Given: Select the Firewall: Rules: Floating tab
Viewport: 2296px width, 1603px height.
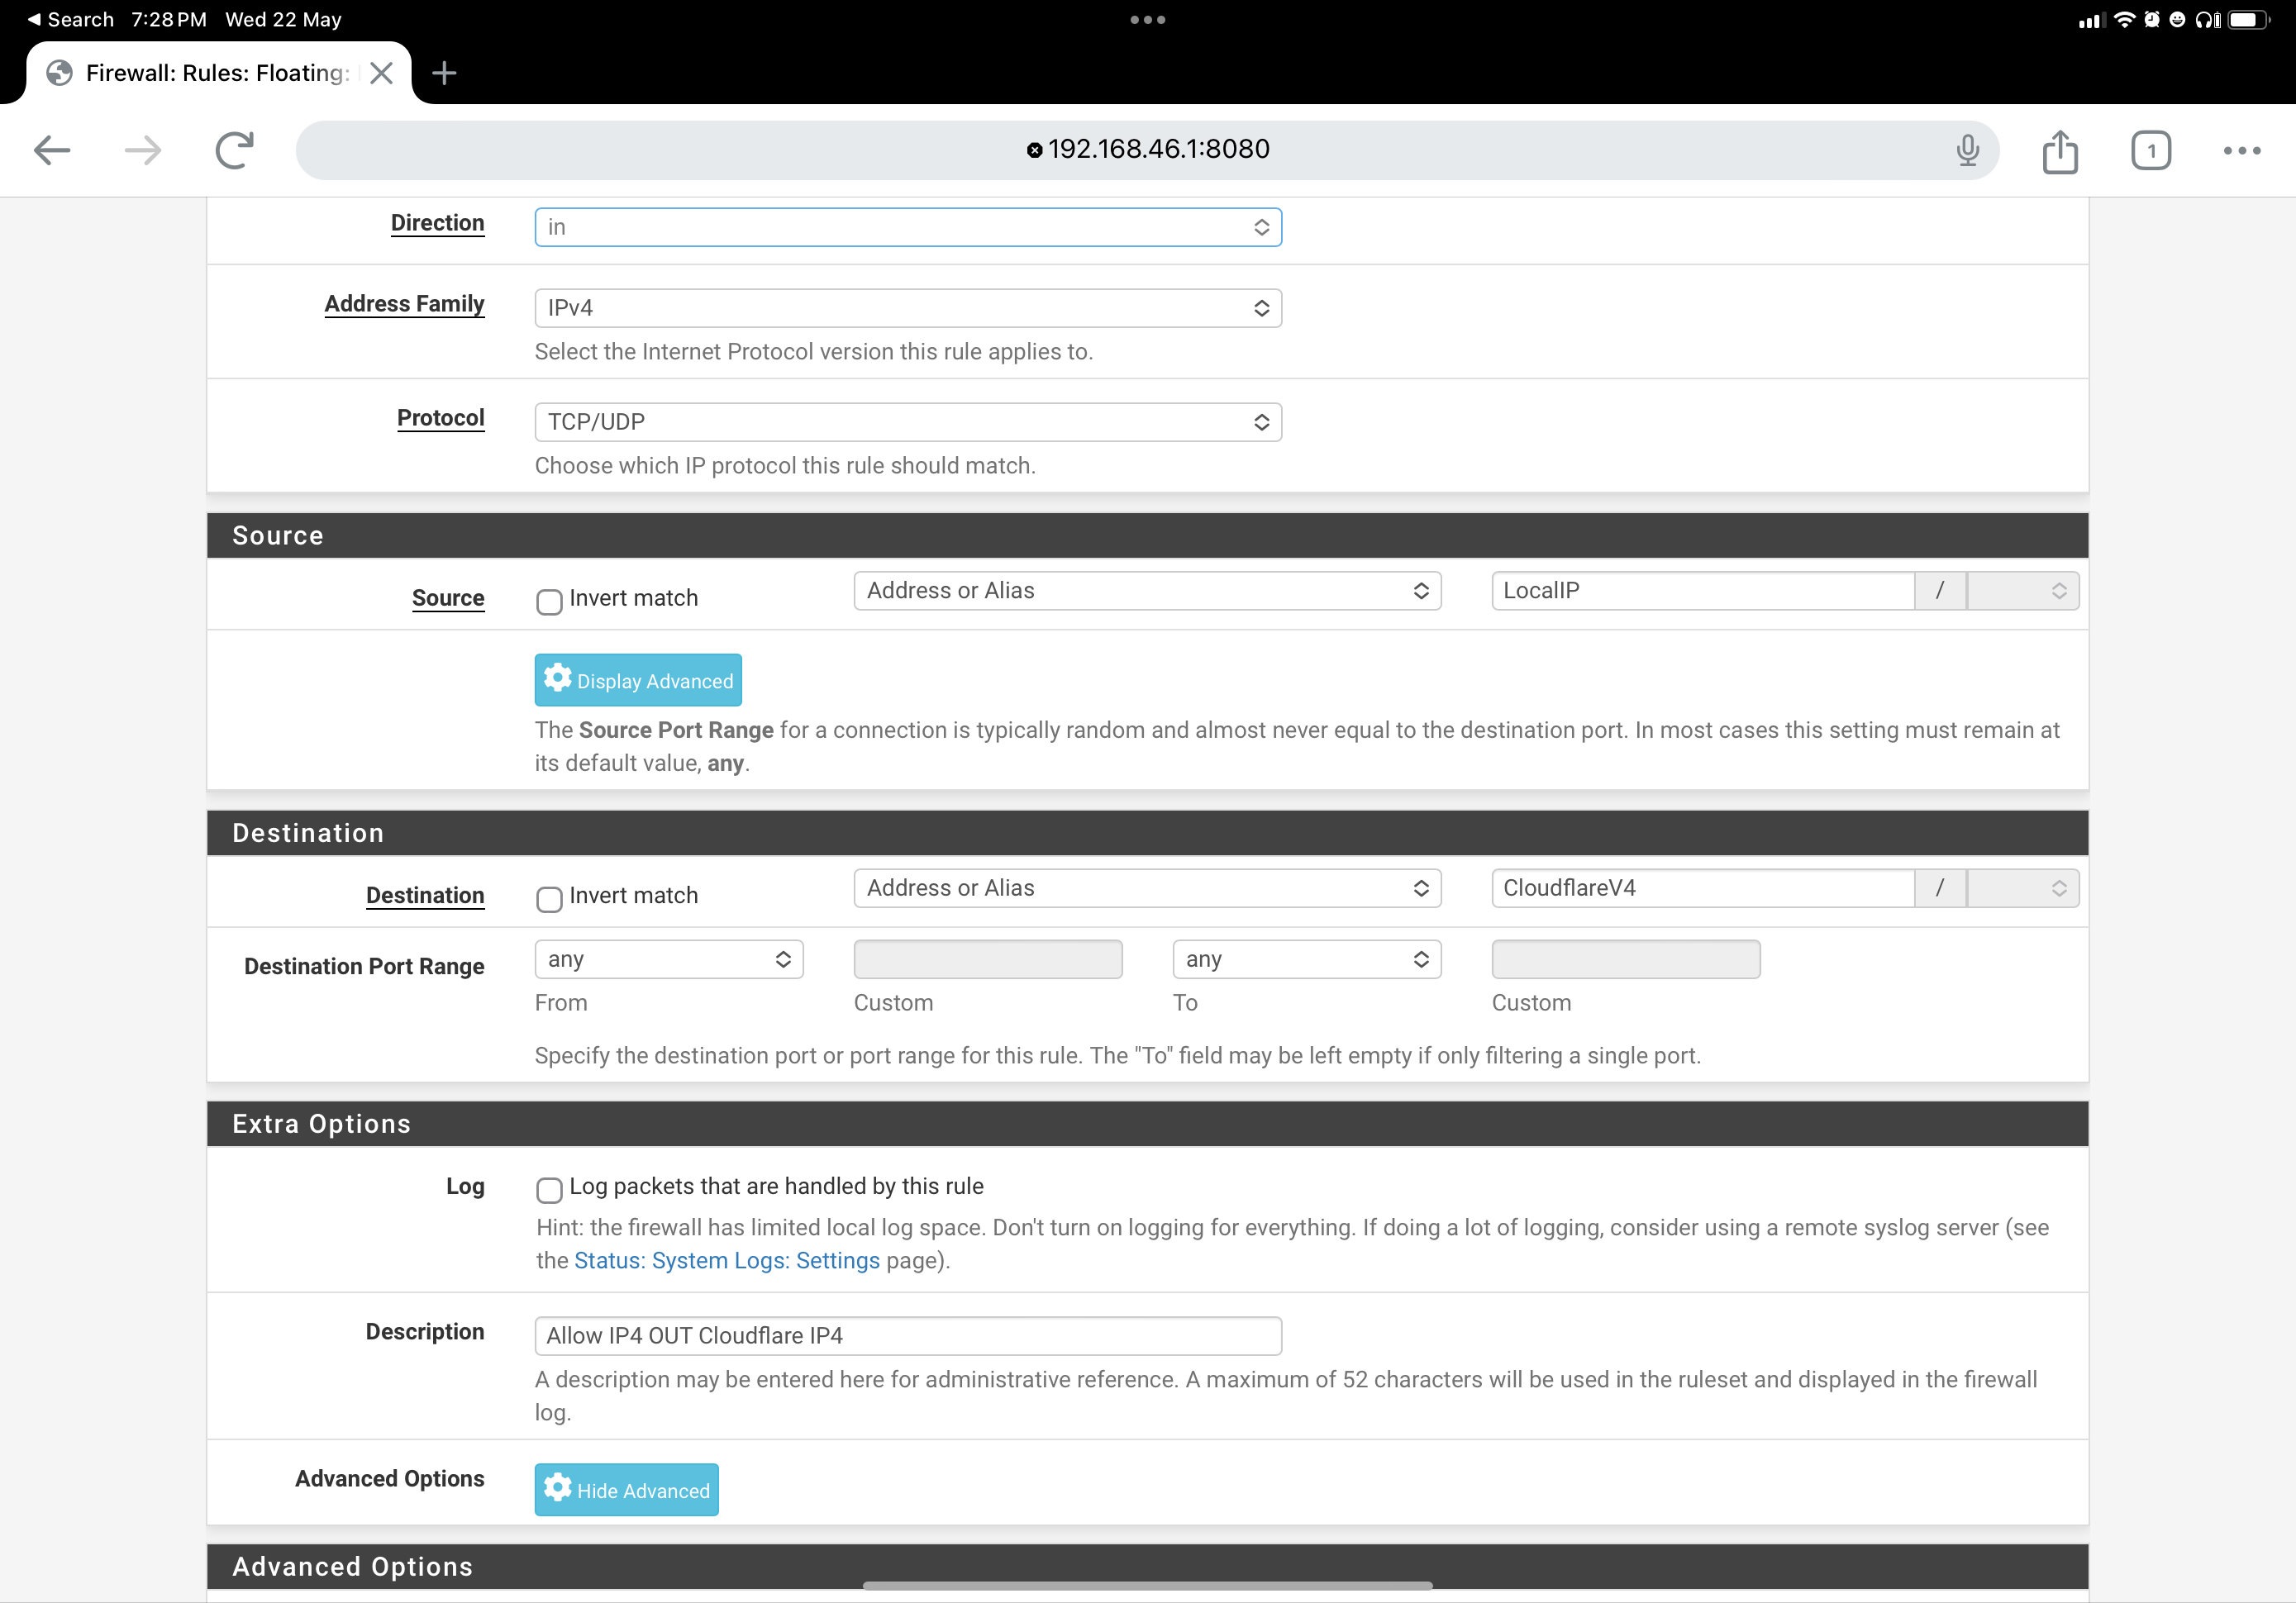Looking at the screenshot, I should pos(217,73).
